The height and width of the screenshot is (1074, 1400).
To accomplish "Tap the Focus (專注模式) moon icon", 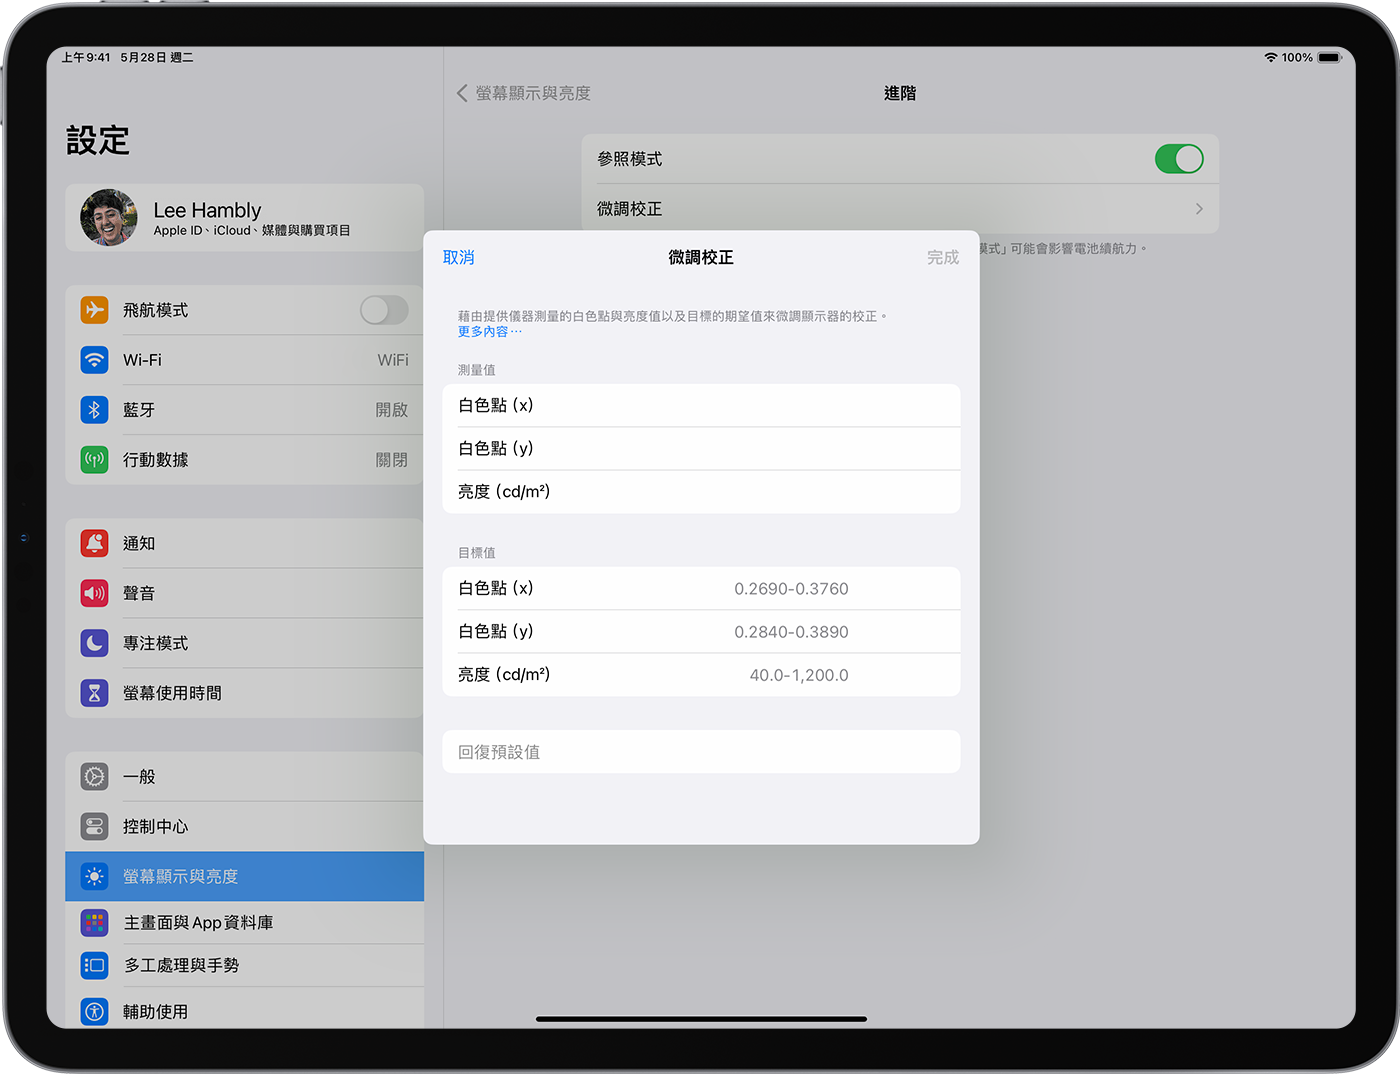I will [x=94, y=643].
